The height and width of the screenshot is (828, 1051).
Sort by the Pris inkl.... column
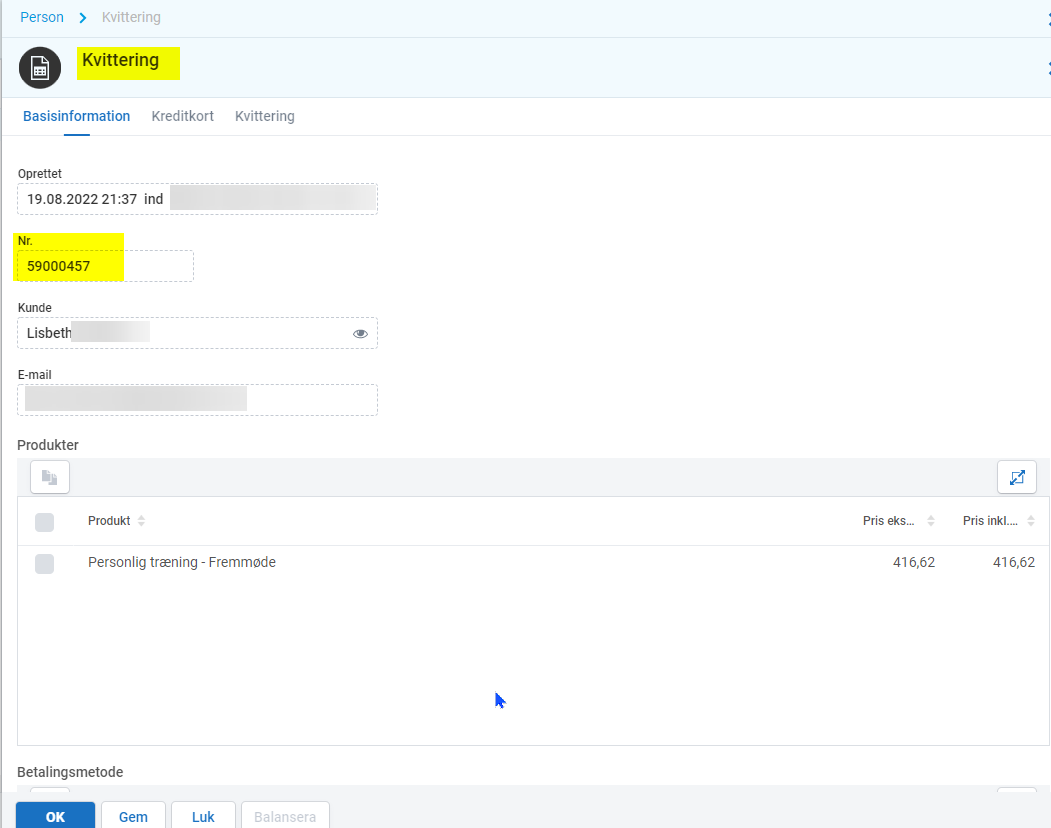click(999, 521)
